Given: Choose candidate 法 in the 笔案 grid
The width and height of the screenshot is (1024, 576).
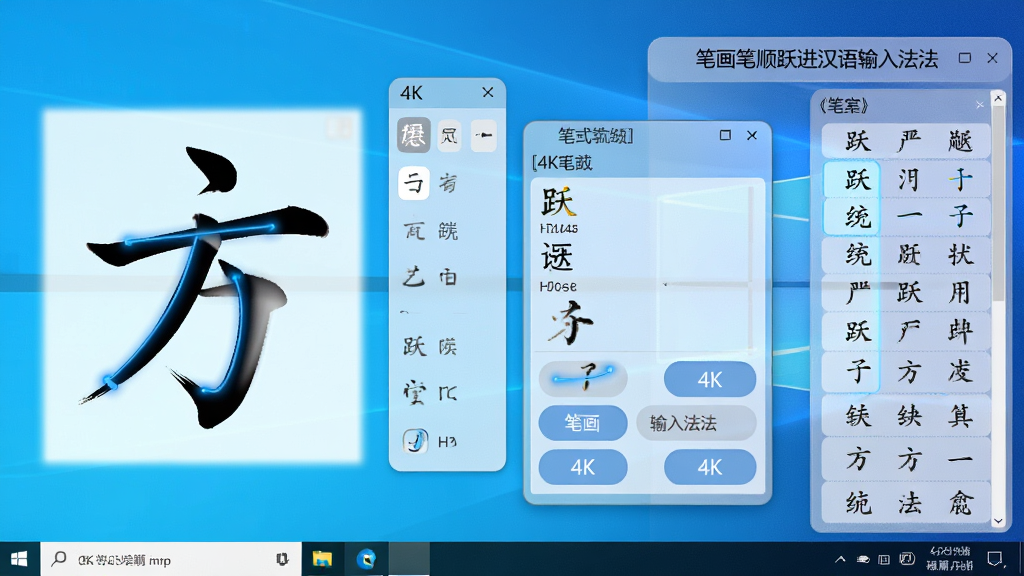Looking at the screenshot, I should [909, 503].
